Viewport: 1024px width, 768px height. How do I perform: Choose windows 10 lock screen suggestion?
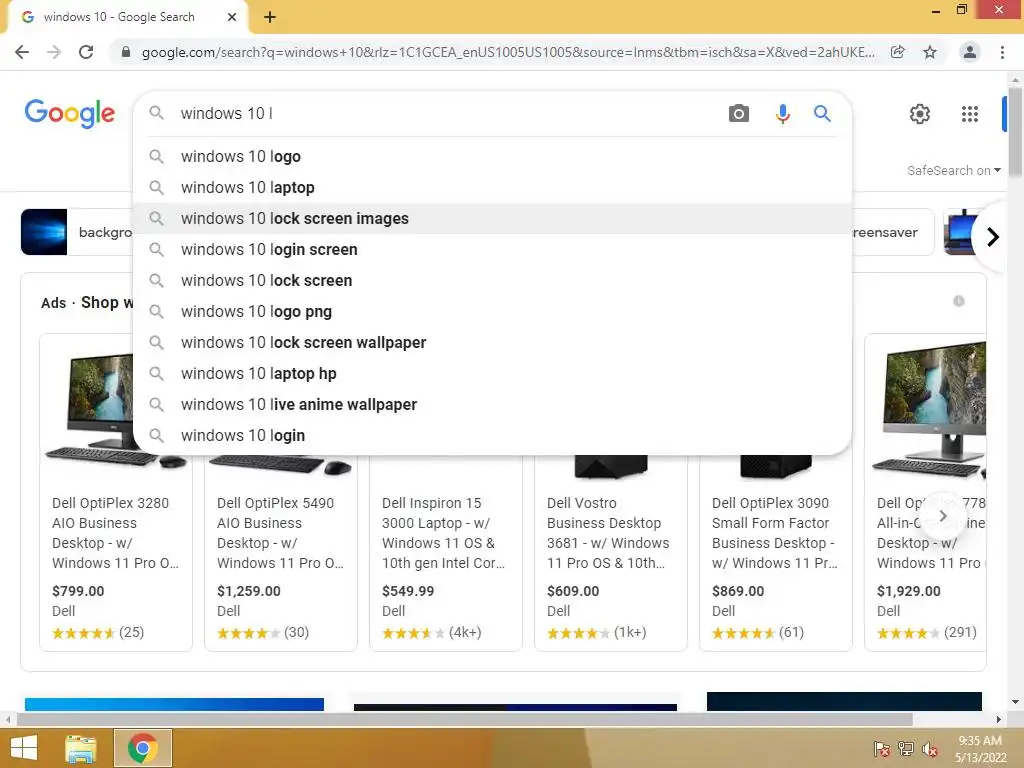(492, 281)
